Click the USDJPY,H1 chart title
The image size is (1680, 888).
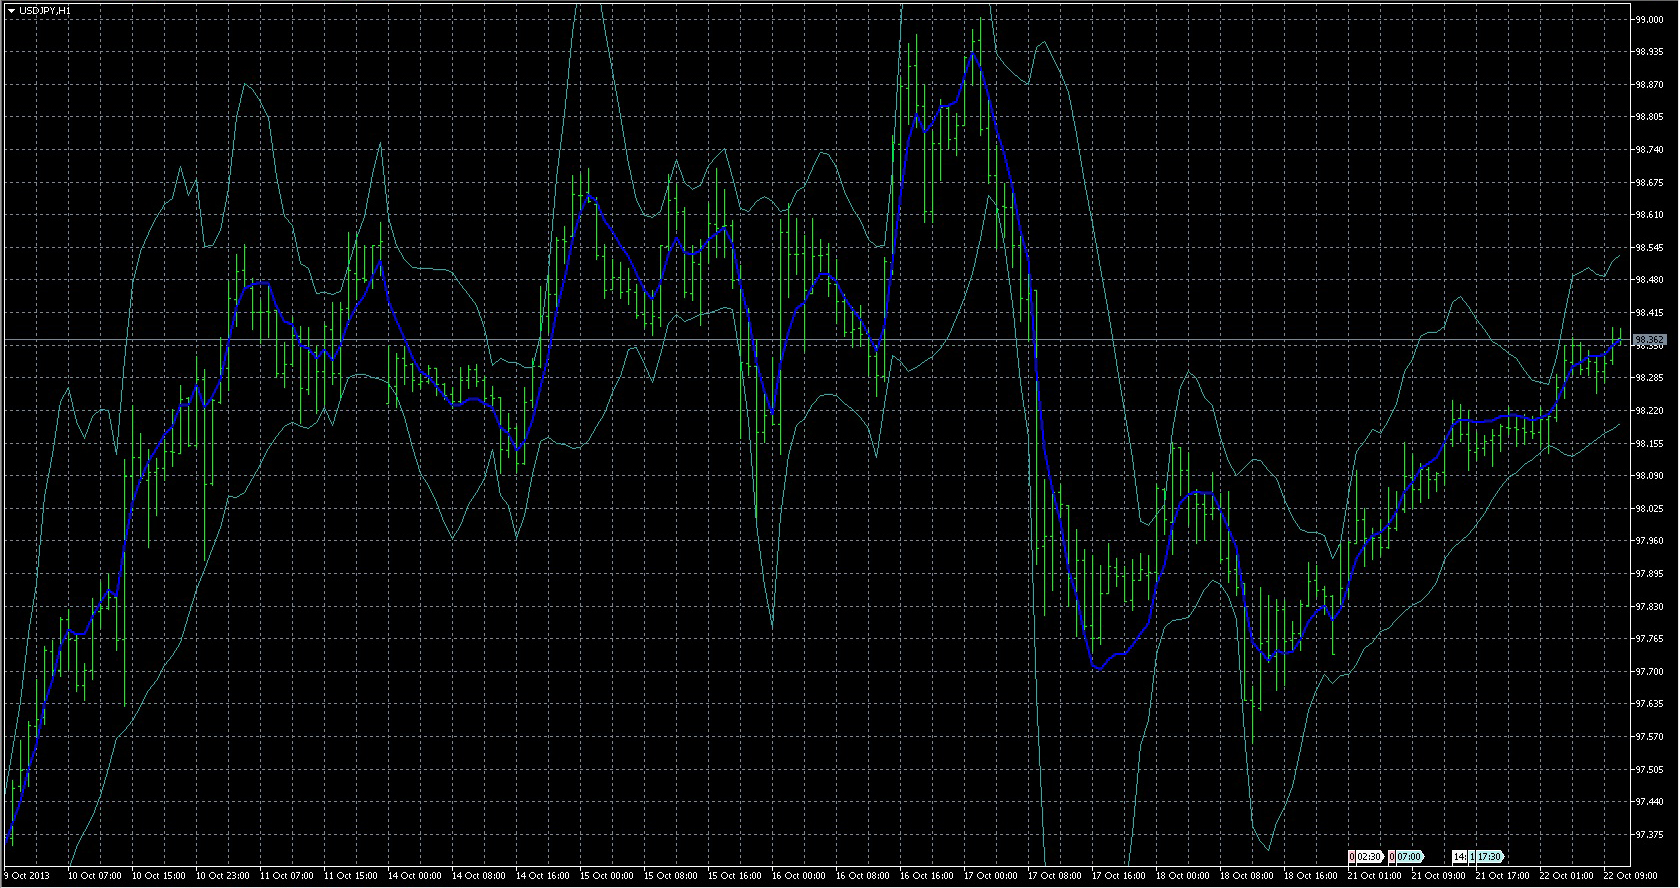(45, 10)
